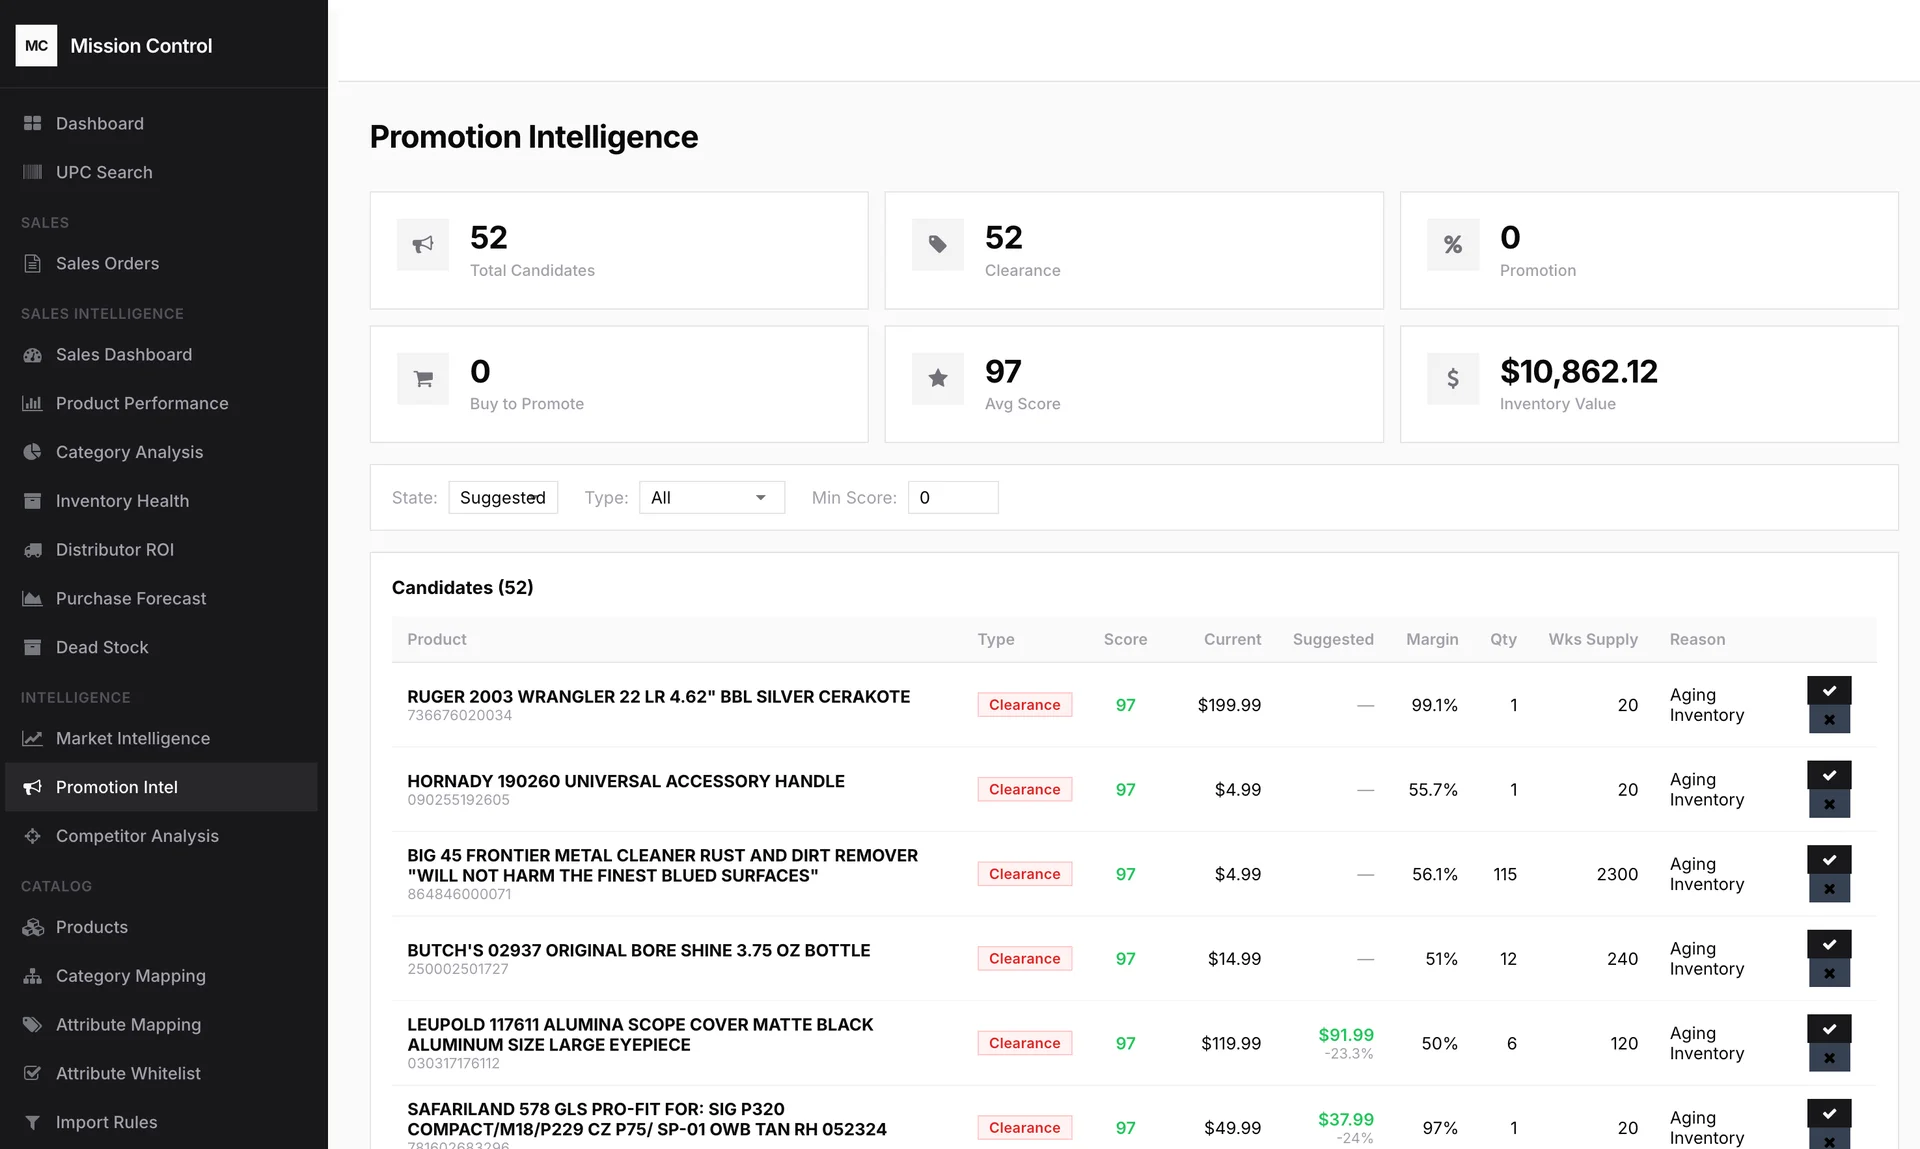Go to UPC Search page
This screenshot has height=1149, width=1920.
point(161,172)
